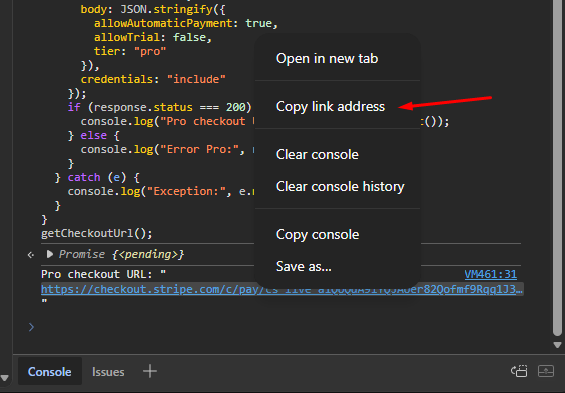Image resolution: width=565 pixels, height=393 pixels.
Task: Switch to the Console drawer tab
Action: click(x=50, y=371)
